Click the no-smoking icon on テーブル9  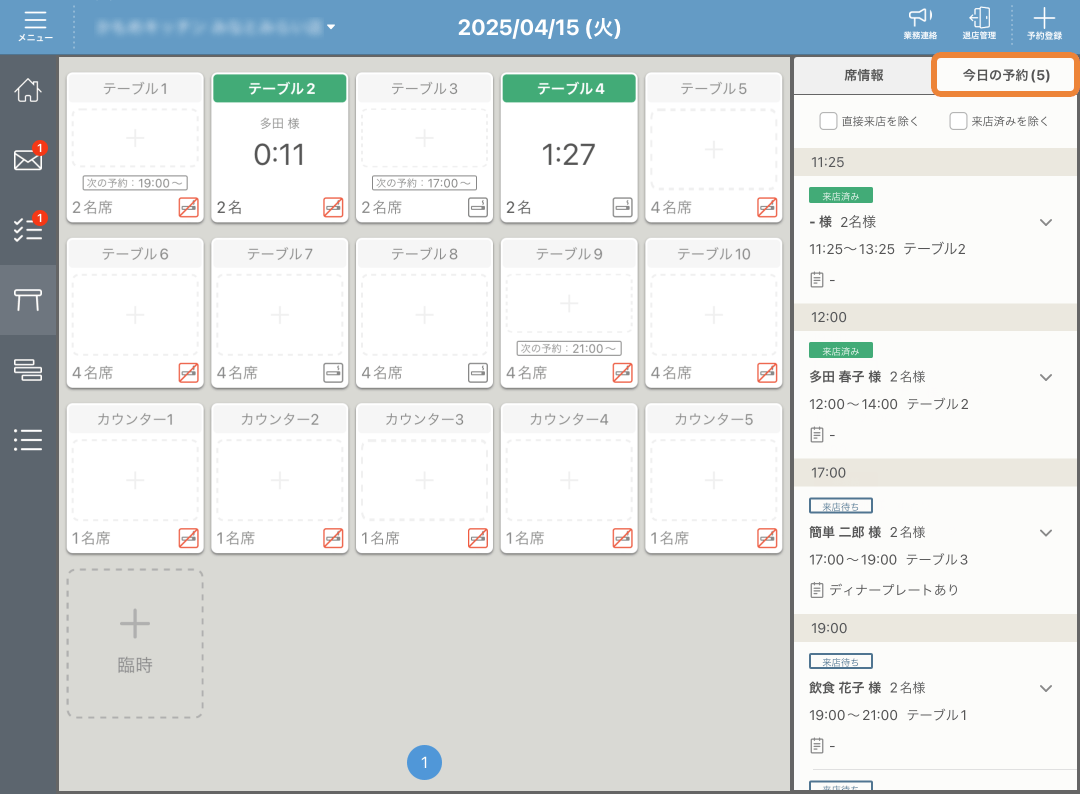(623, 373)
